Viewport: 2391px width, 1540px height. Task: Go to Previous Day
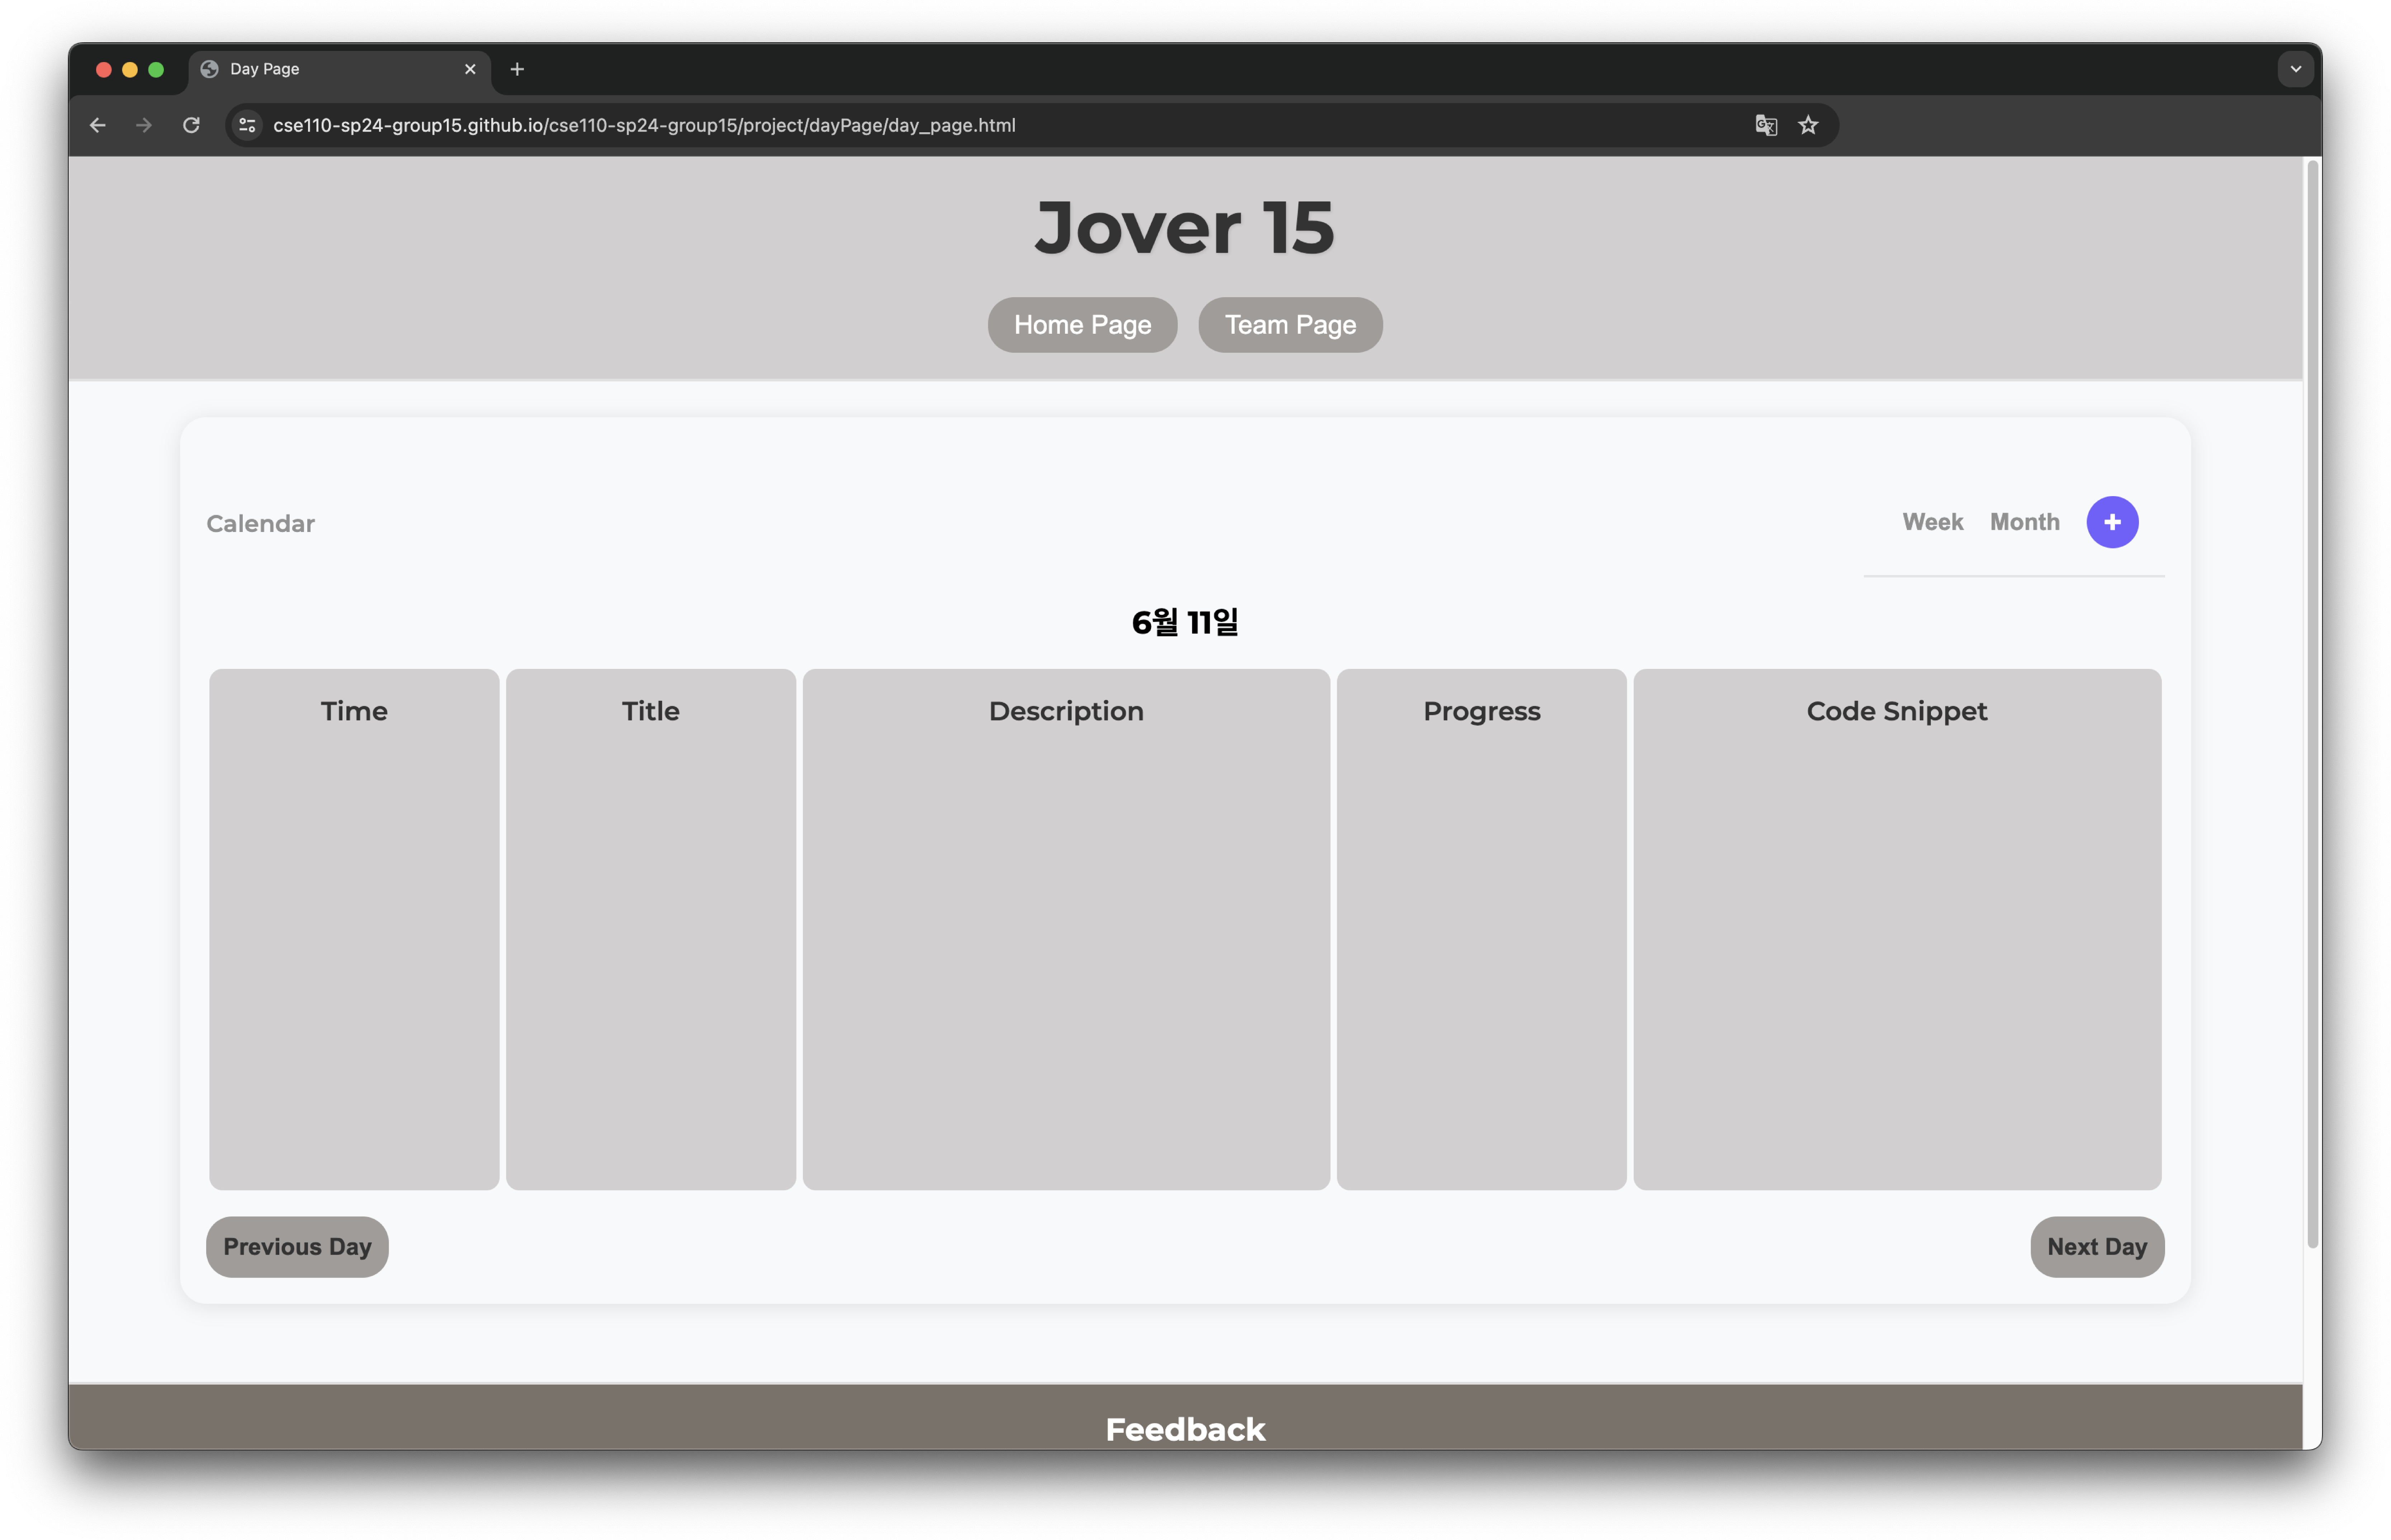pyautogui.click(x=296, y=1246)
